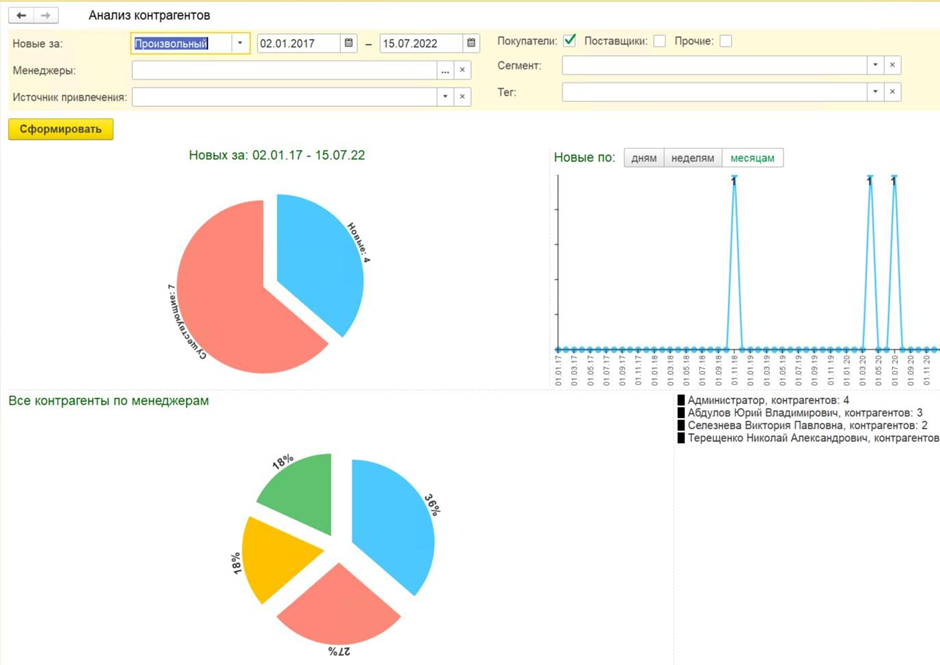
Task: Expand the Сегмент dropdown list
Action: coord(875,65)
